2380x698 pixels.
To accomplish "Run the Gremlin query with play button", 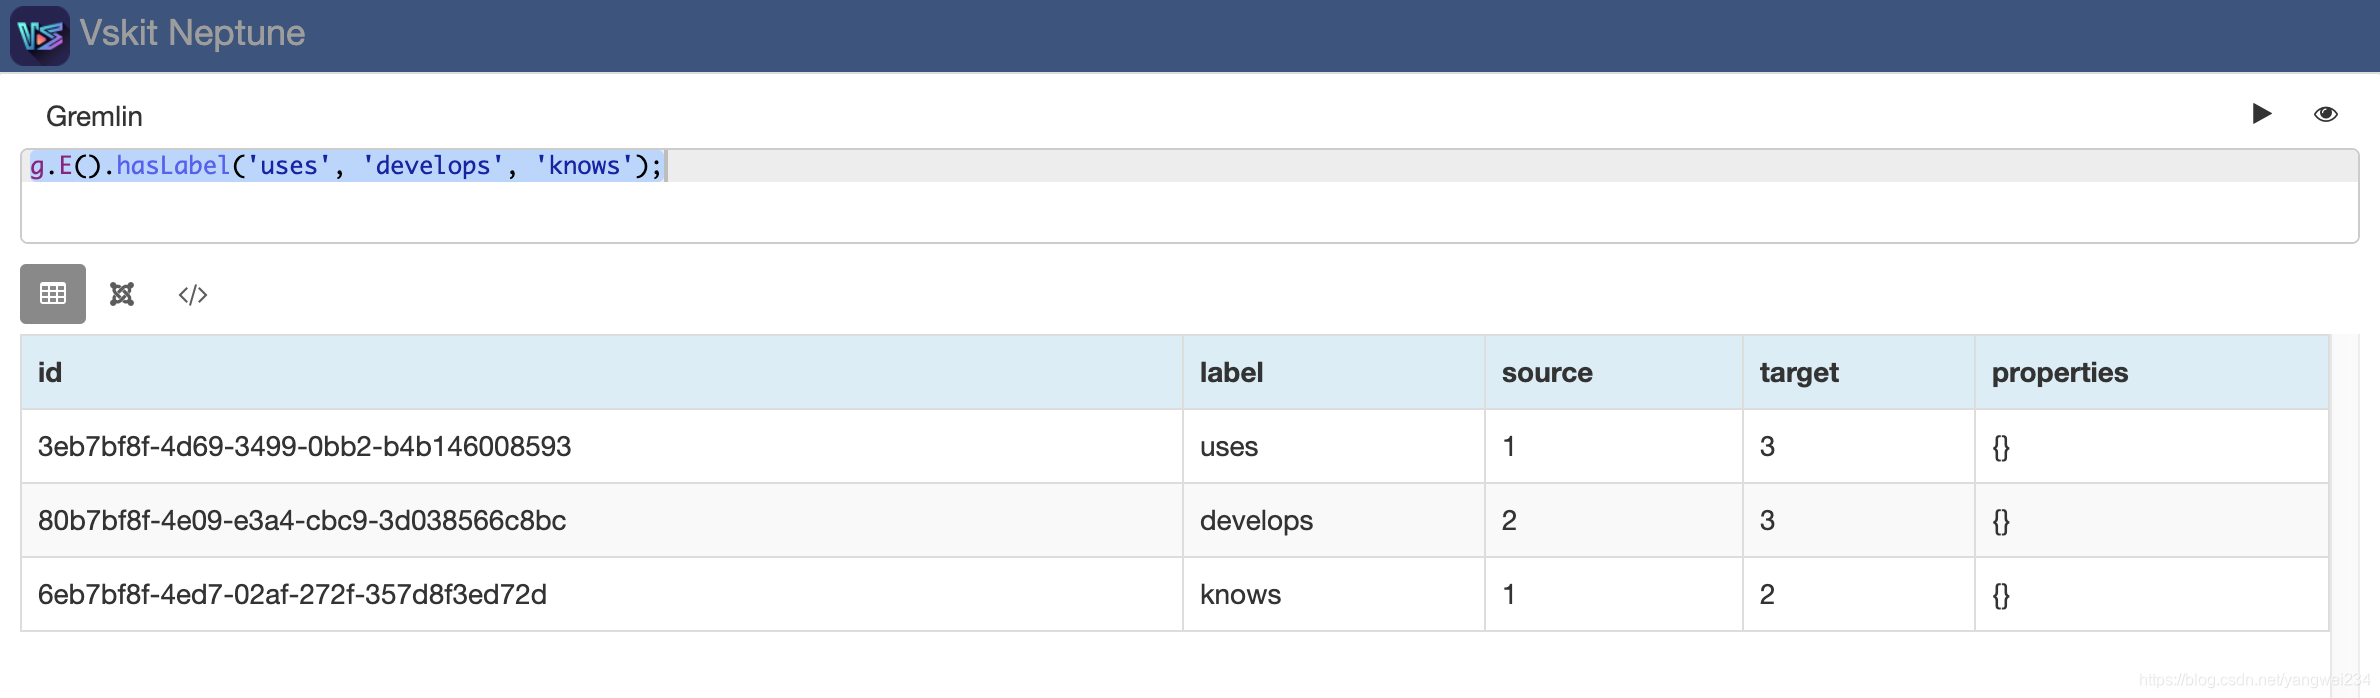I will point(2261,114).
